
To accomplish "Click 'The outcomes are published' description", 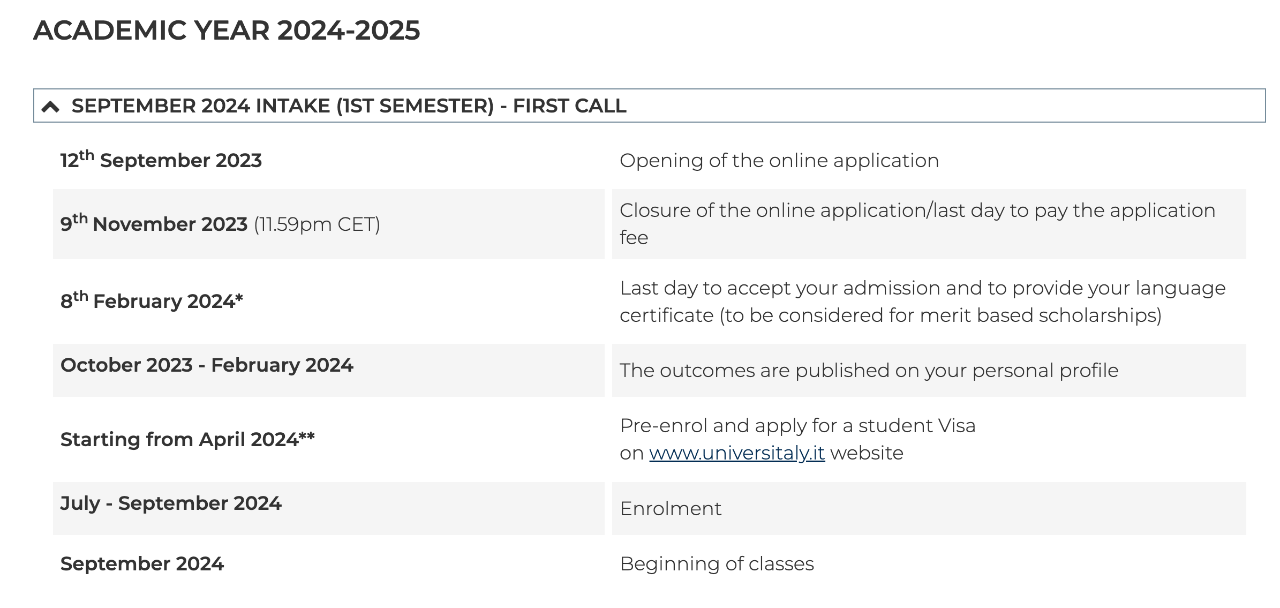I will tap(869, 371).
